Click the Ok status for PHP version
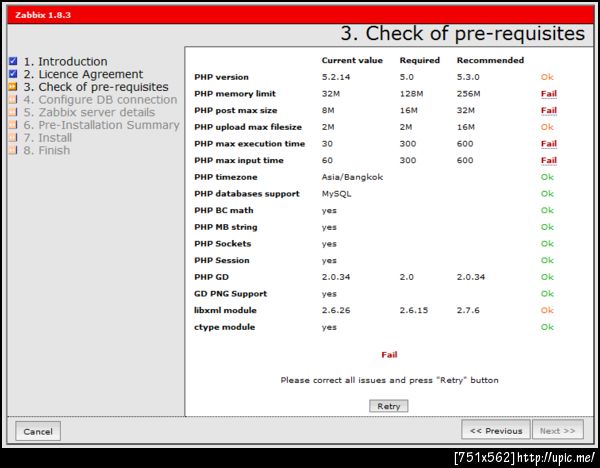The width and height of the screenshot is (600, 468). coord(547,77)
